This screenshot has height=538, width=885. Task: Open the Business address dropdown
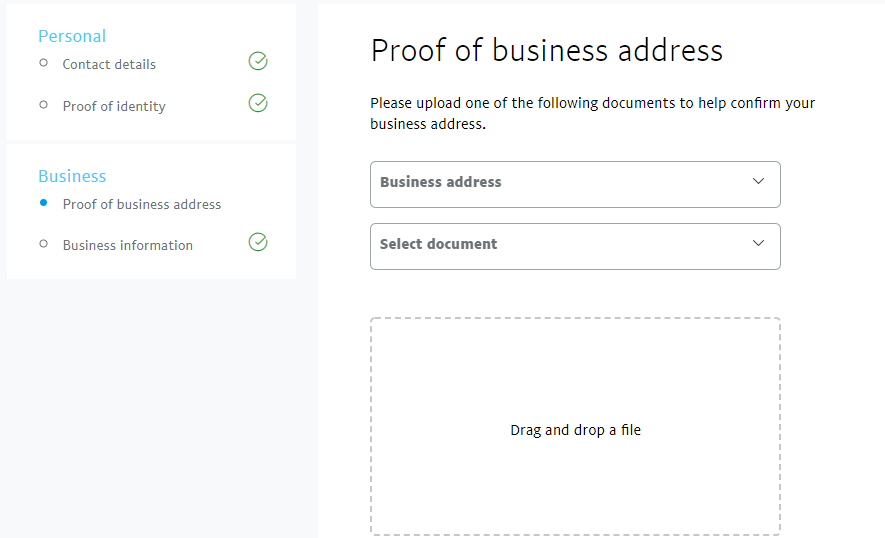[x=560, y=184]
